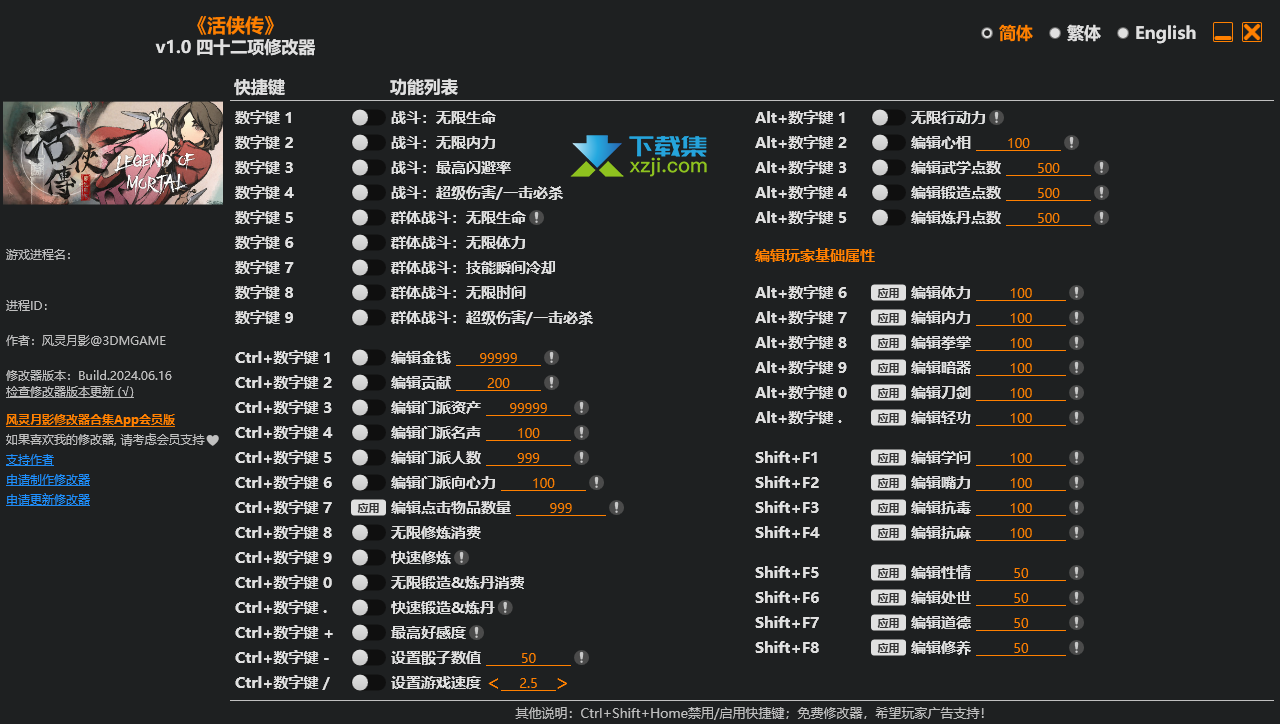Toggle 战斗：无限内力 switch

click(x=368, y=143)
